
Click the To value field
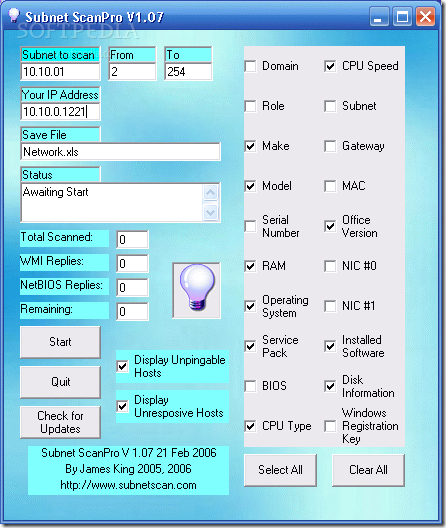188,72
